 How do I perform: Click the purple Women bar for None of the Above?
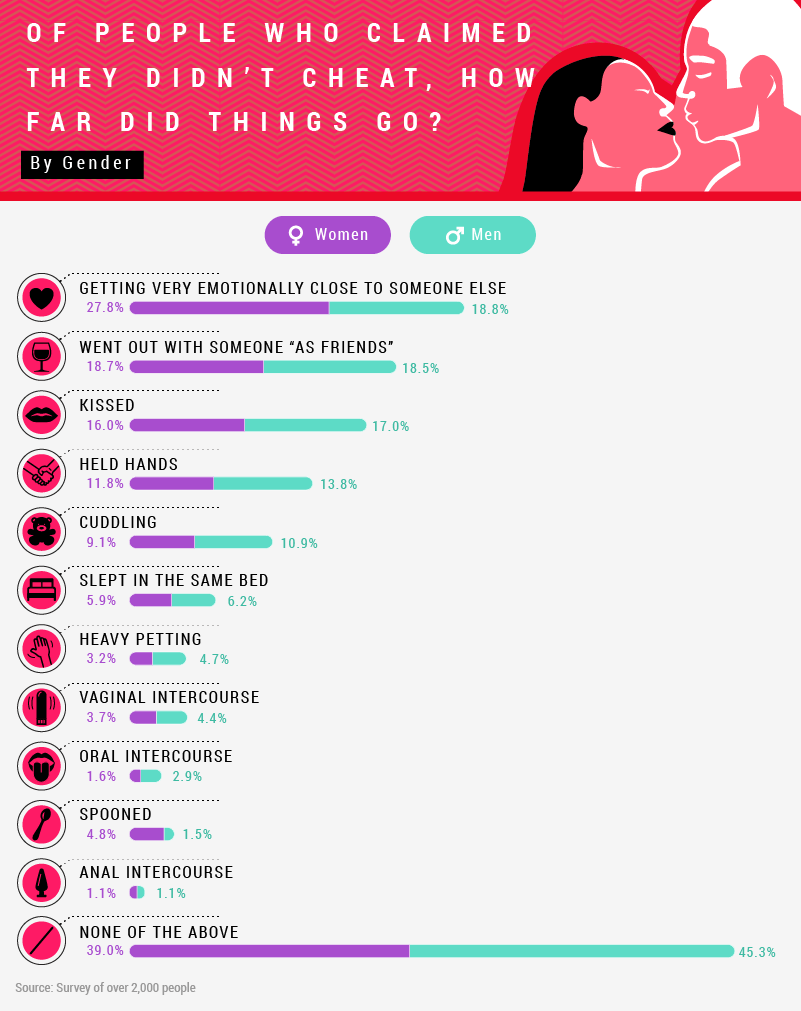(x=269, y=951)
